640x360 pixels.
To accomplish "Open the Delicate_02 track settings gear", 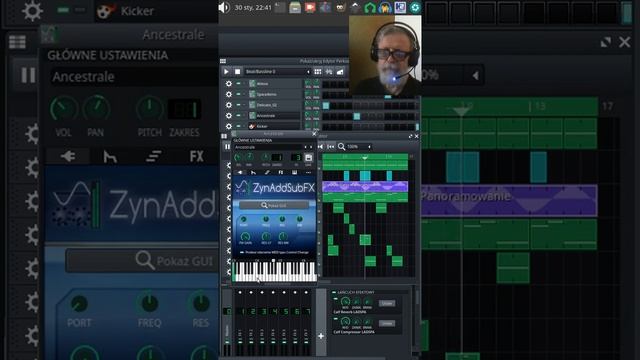I will [229, 105].
